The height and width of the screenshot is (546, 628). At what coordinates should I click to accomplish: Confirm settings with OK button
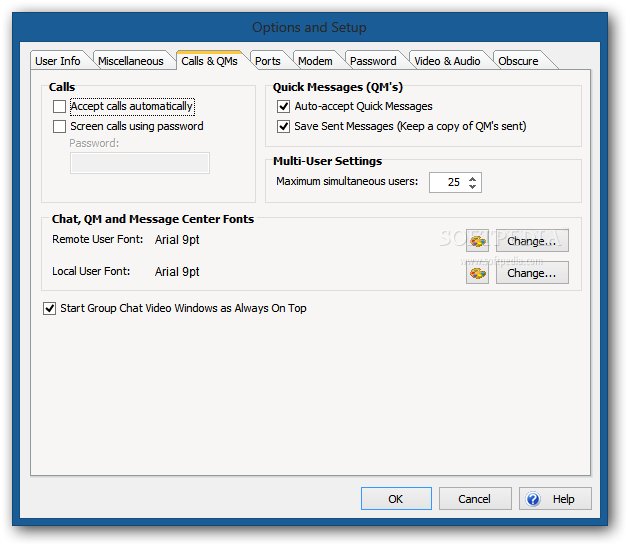(396, 499)
